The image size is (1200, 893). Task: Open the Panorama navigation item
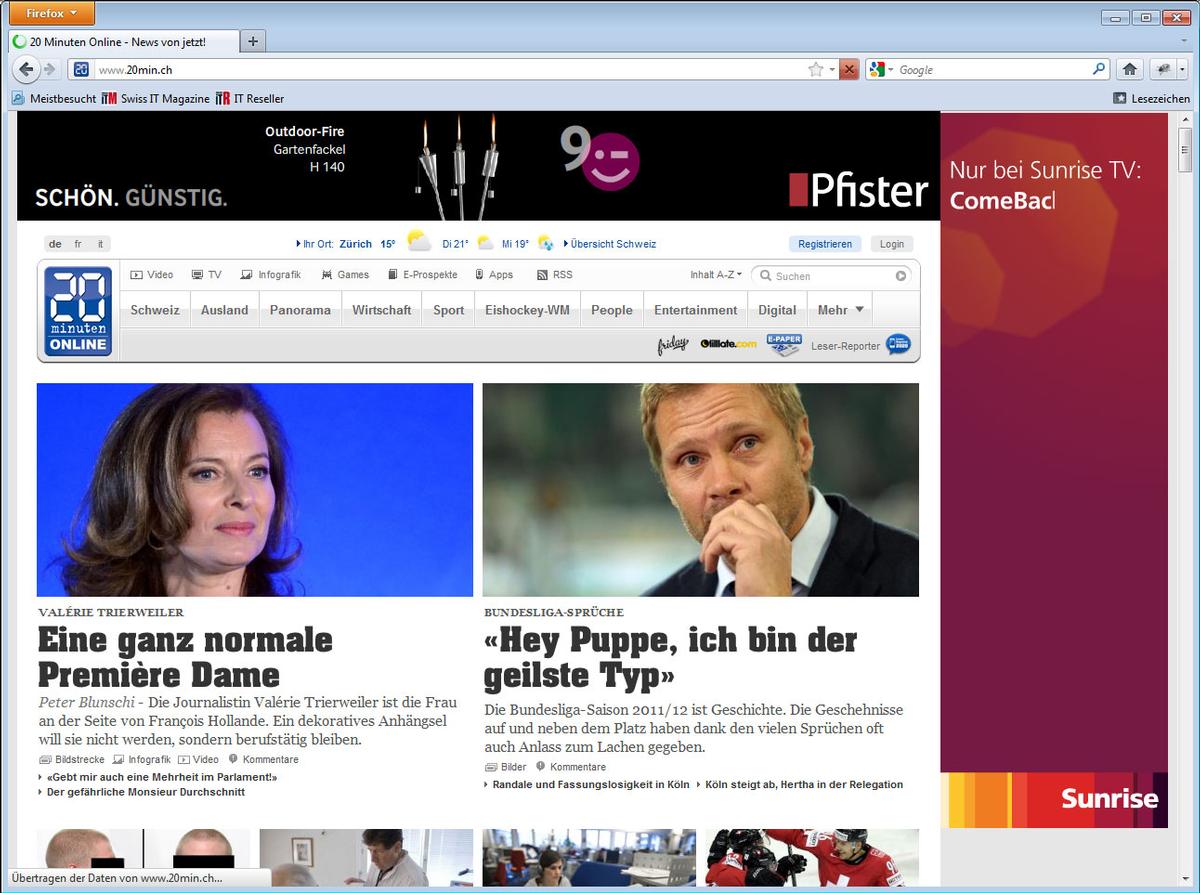(300, 310)
